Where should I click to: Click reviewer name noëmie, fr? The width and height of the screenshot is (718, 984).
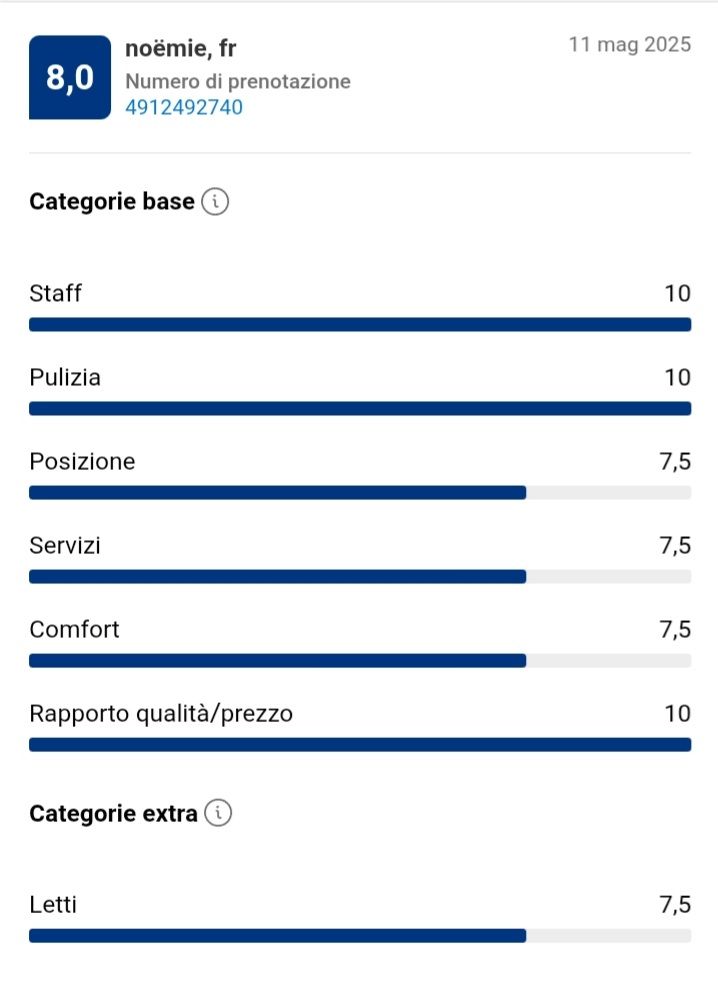181,48
